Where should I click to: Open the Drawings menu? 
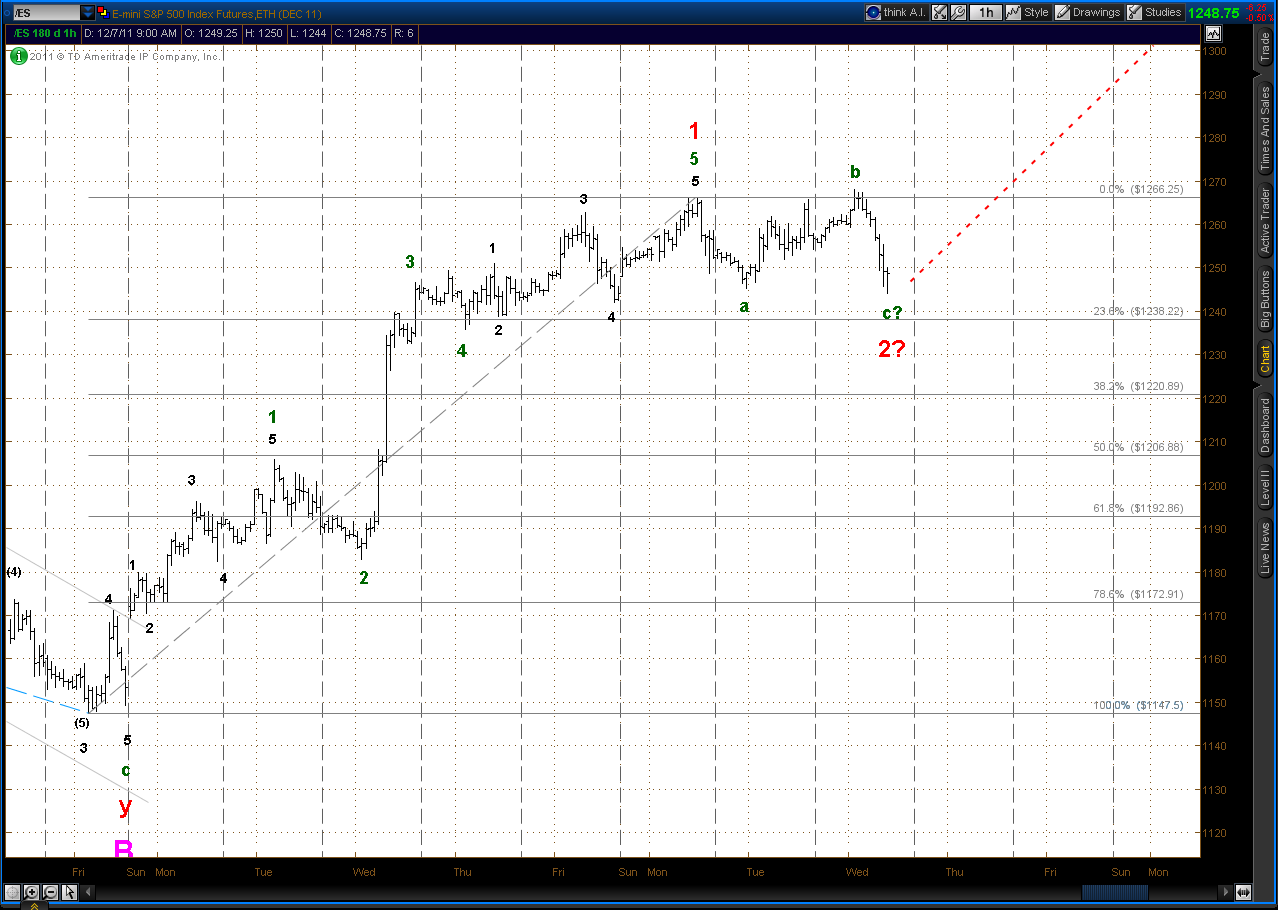pyautogui.click(x=1088, y=12)
